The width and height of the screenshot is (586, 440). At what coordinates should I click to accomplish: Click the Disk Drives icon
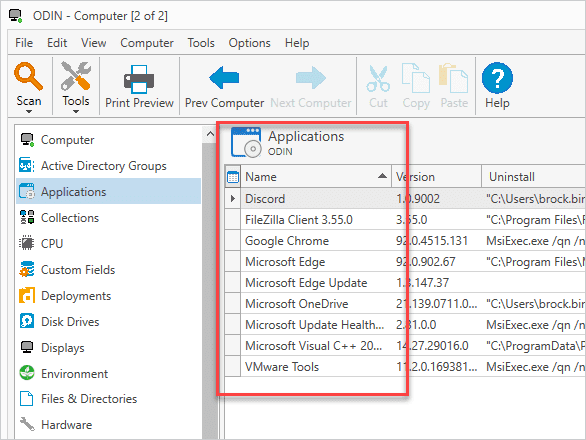click(x=27, y=321)
